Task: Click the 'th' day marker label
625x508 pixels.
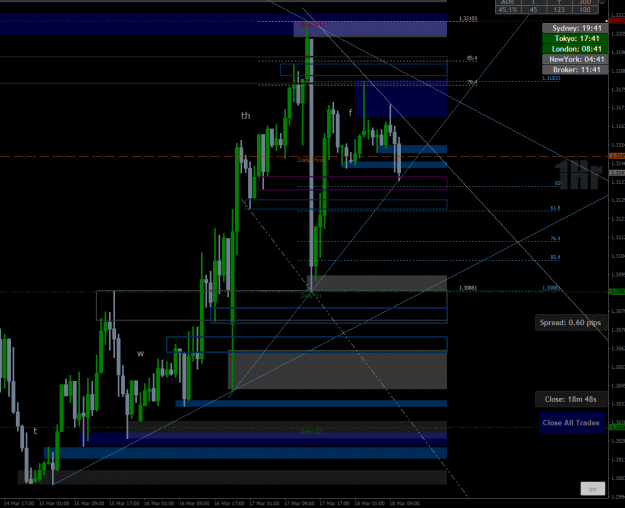Action: click(246, 116)
